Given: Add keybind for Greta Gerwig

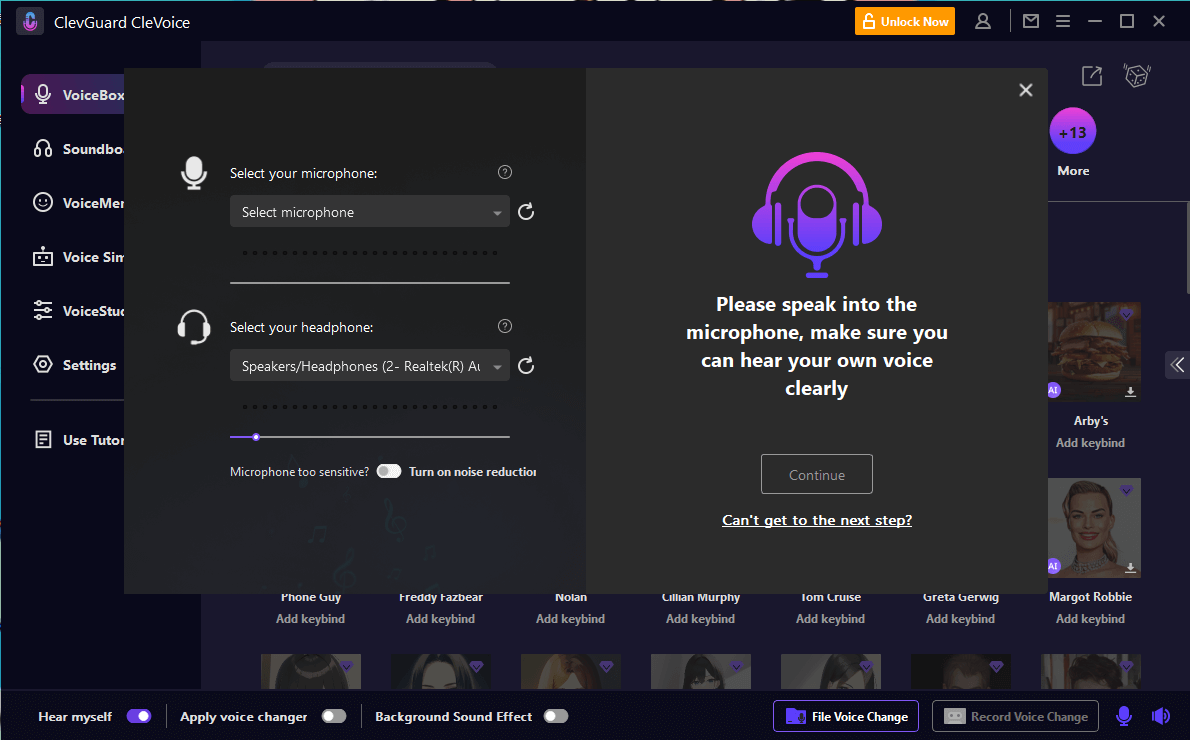Looking at the screenshot, I should click(x=960, y=619).
